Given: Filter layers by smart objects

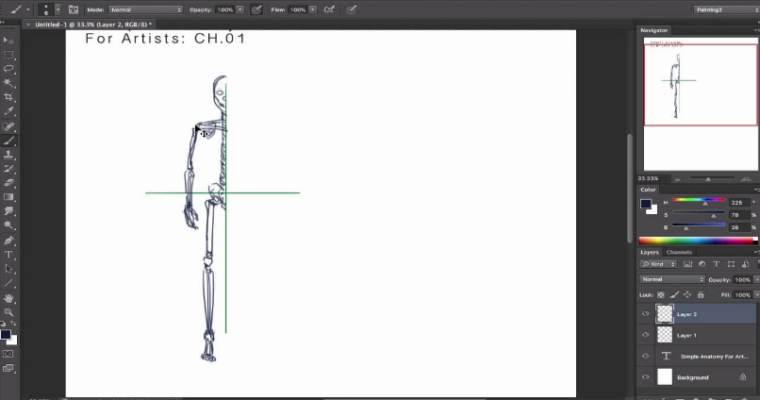Looking at the screenshot, I should [x=745, y=264].
